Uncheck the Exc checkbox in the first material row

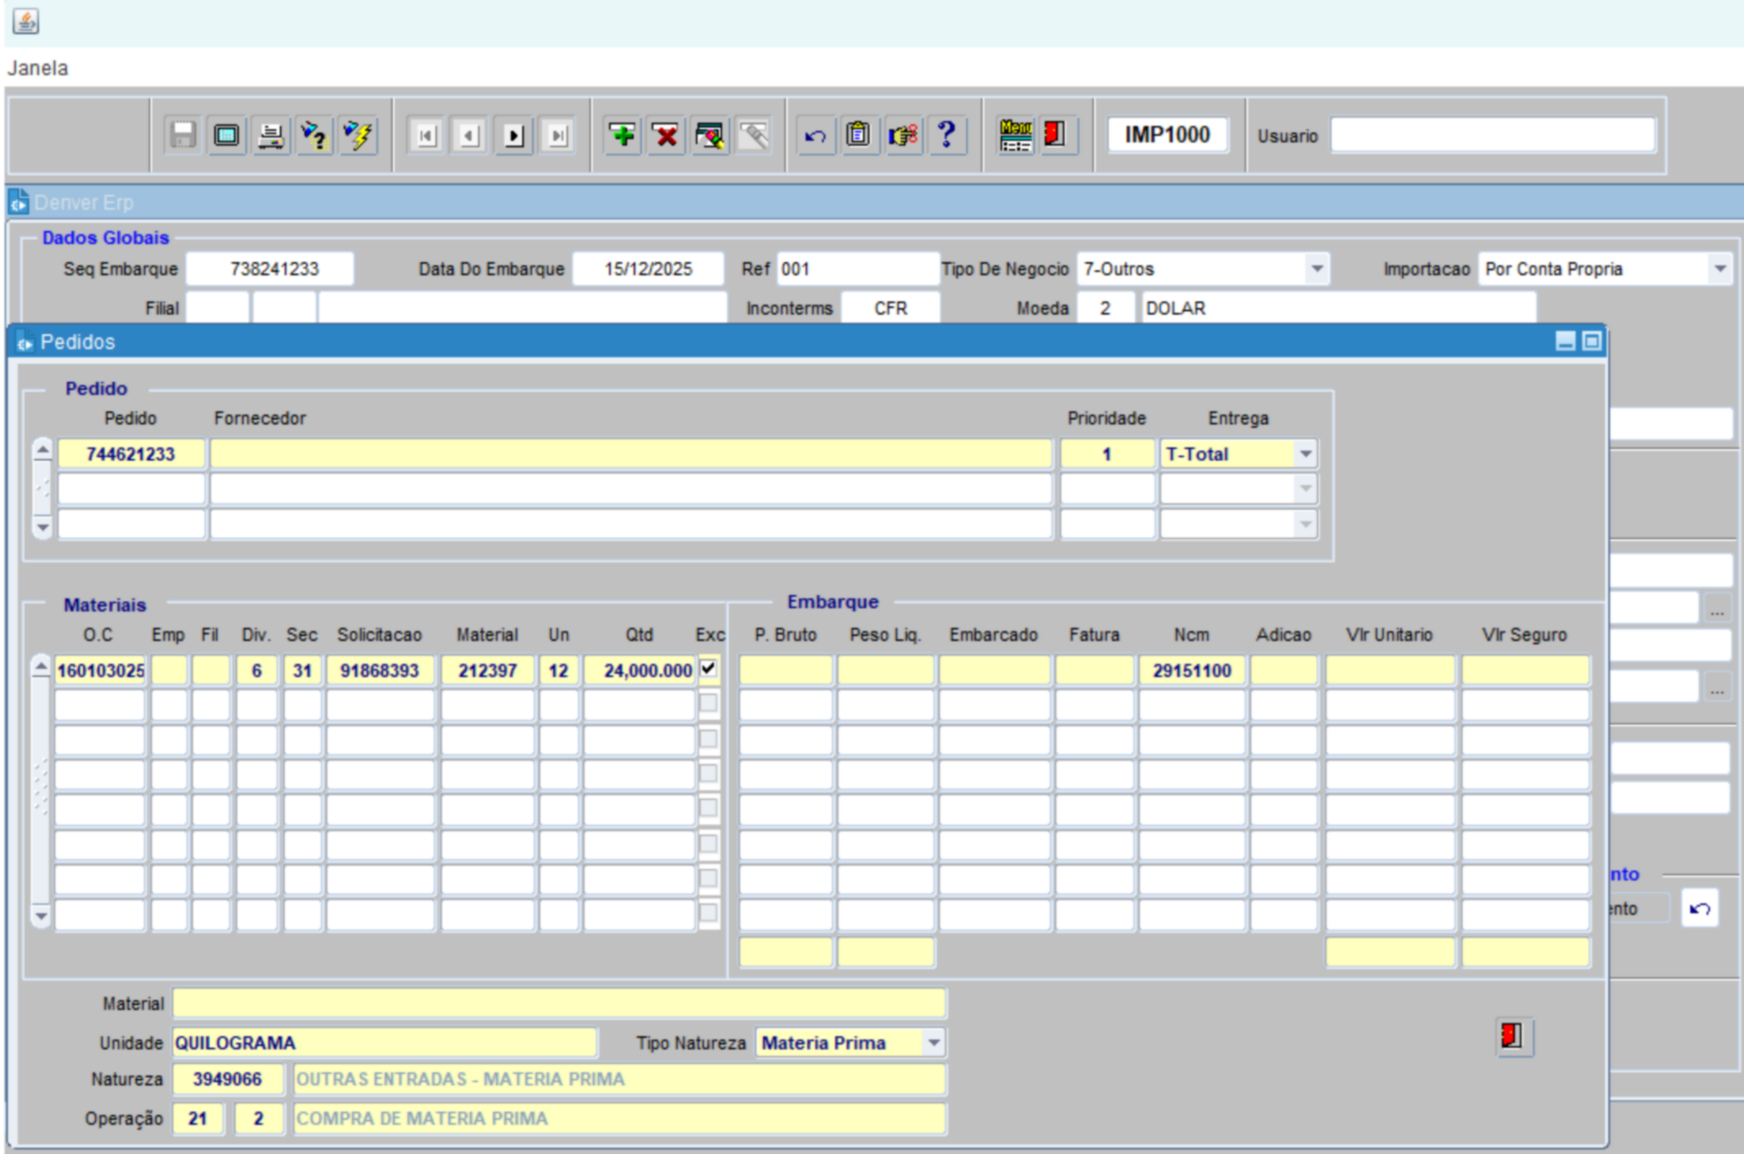coord(709,668)
